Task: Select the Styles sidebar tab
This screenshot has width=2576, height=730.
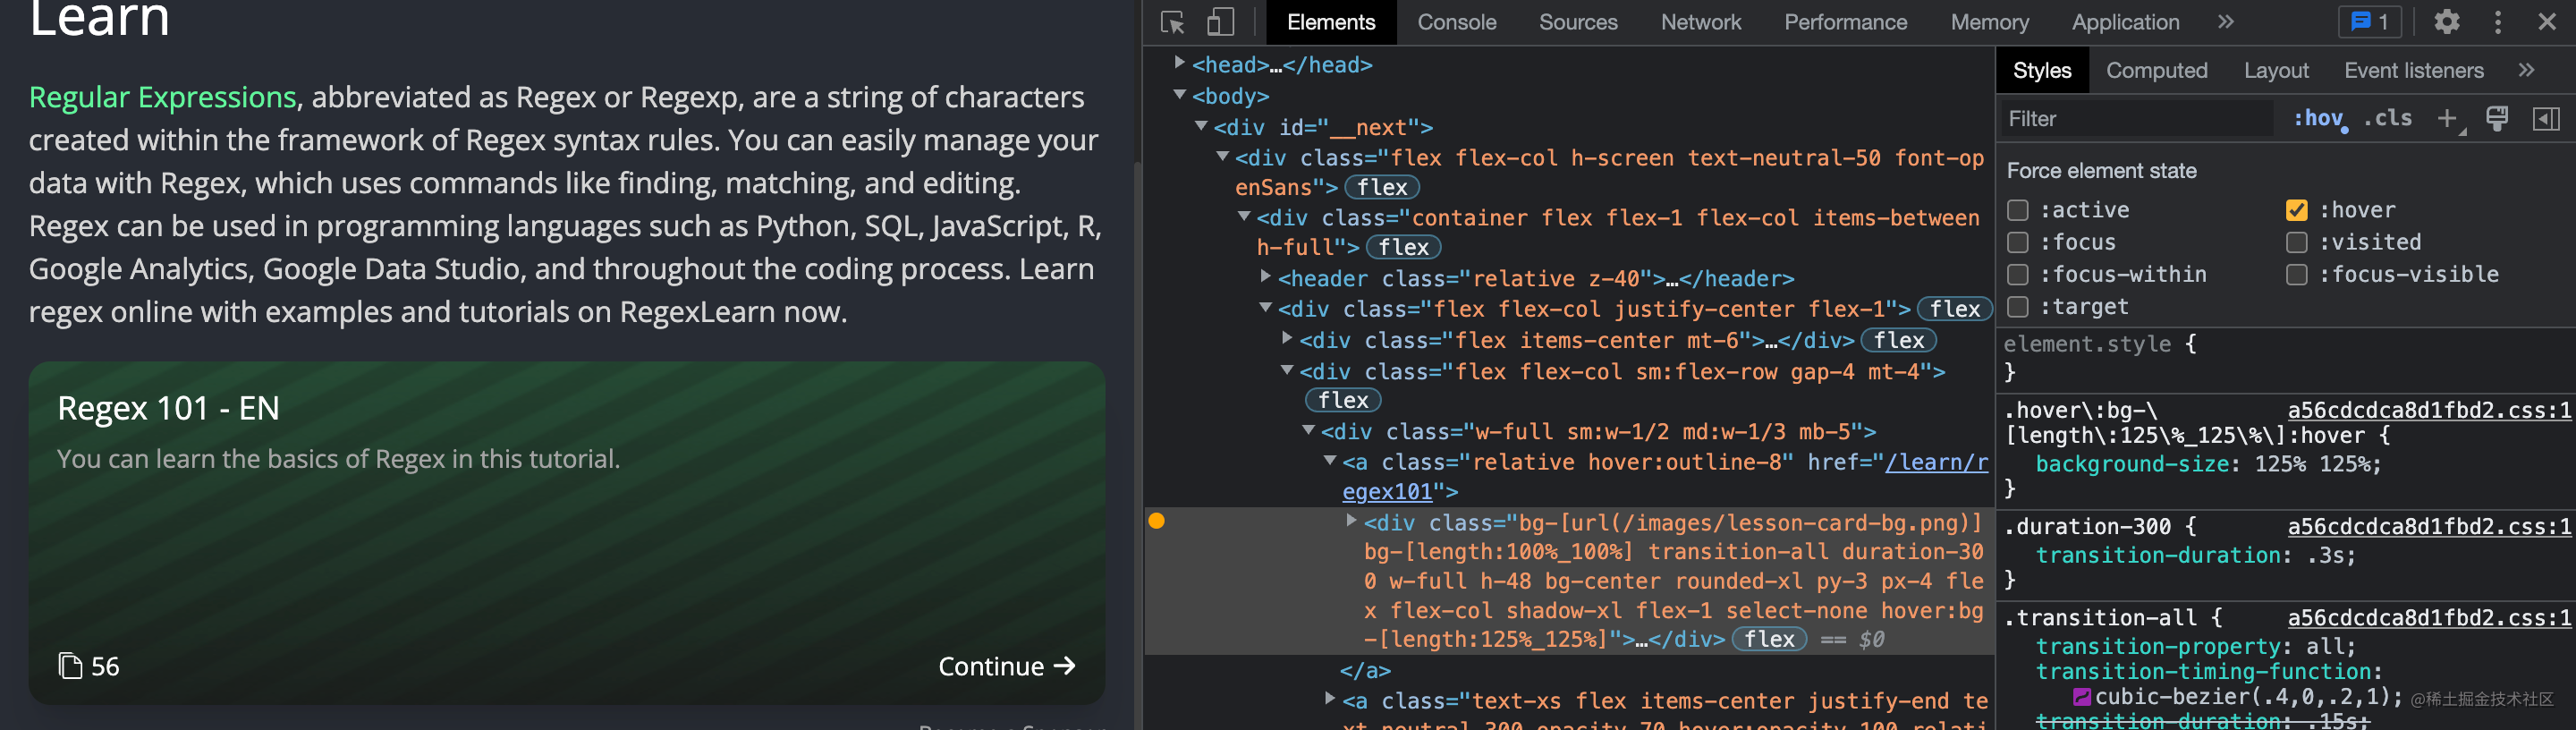Action: pyautogui.click(x=2041, y=70)
